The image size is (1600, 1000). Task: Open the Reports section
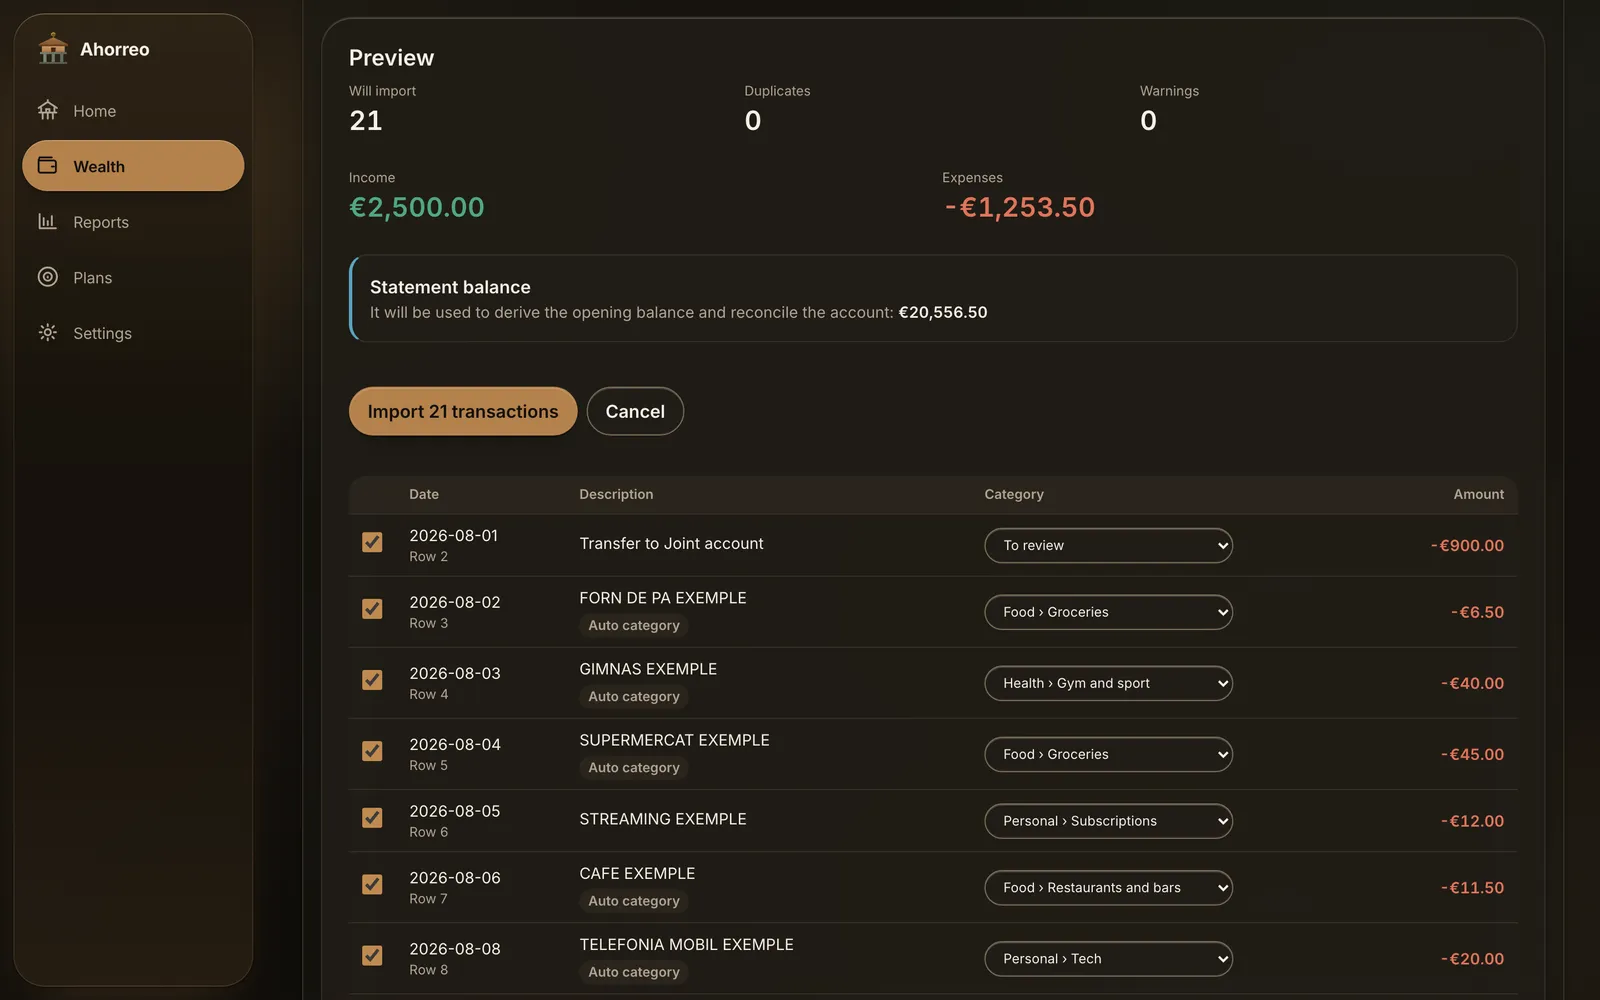(x=133, y=222)
